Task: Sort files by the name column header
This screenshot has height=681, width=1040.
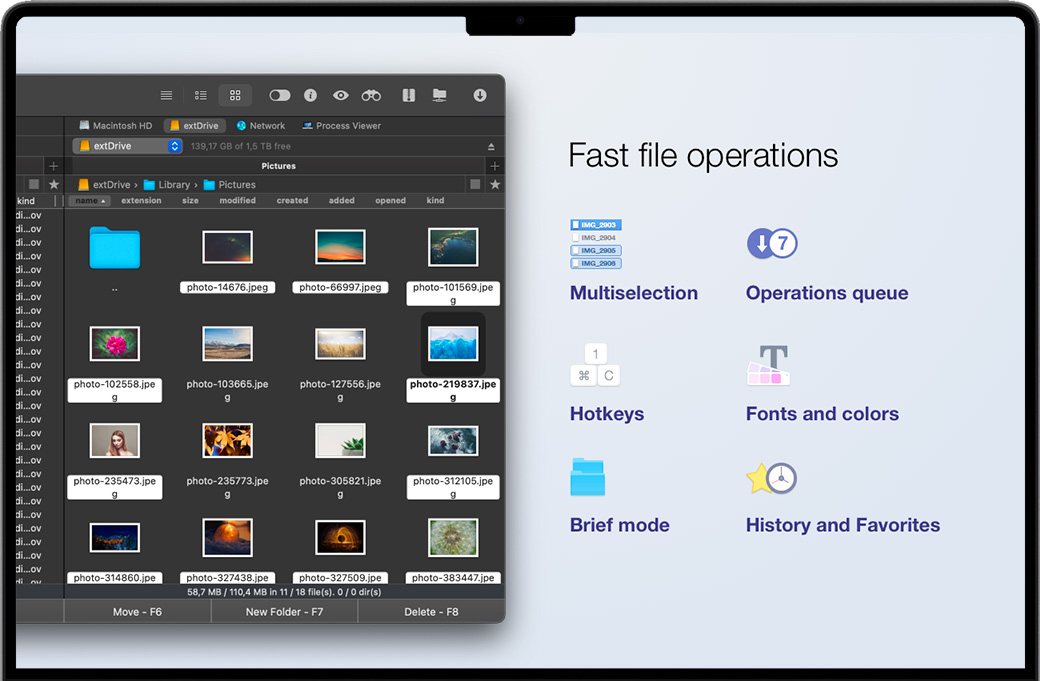Action: click(x=88, y=201)
